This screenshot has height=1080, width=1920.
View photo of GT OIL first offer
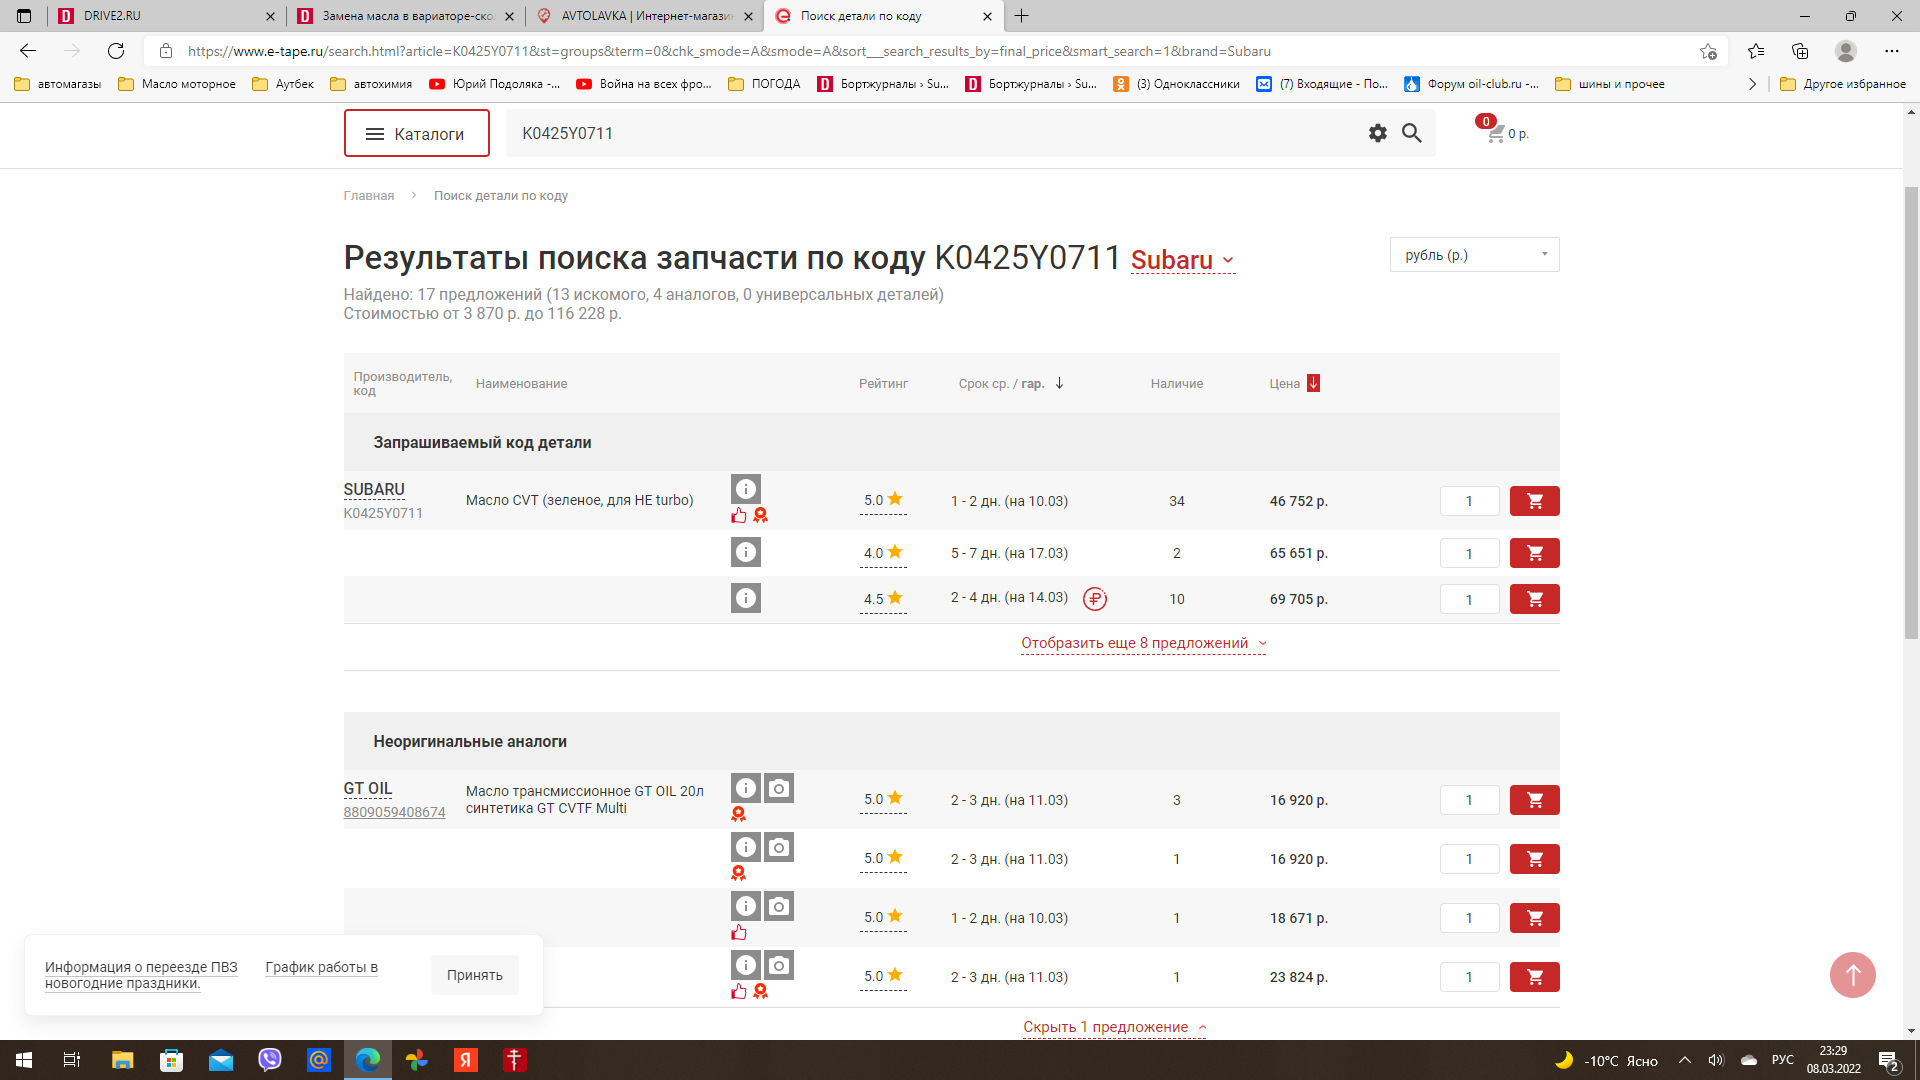pyautogui.click(x=779, y=788)
